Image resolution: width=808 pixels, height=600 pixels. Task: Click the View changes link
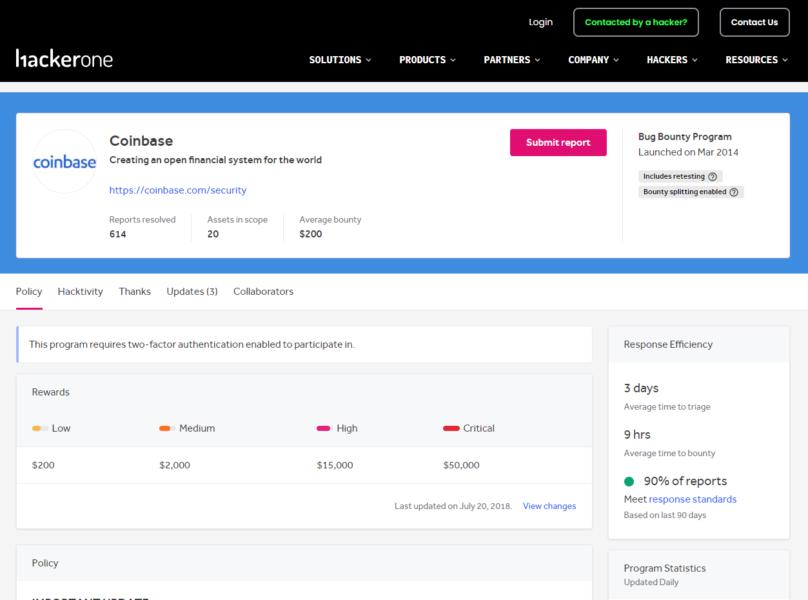(549, 506)
